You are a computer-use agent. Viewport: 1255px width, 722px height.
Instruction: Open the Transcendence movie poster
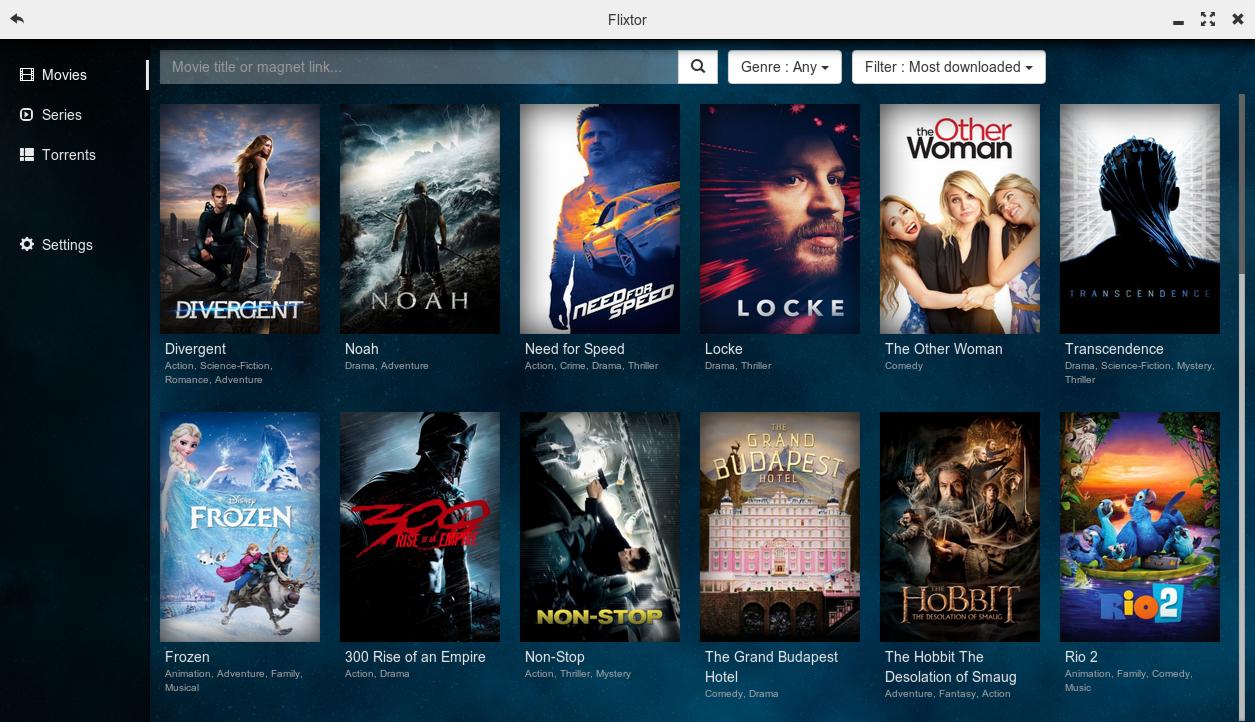click(x=1140, y=219)
